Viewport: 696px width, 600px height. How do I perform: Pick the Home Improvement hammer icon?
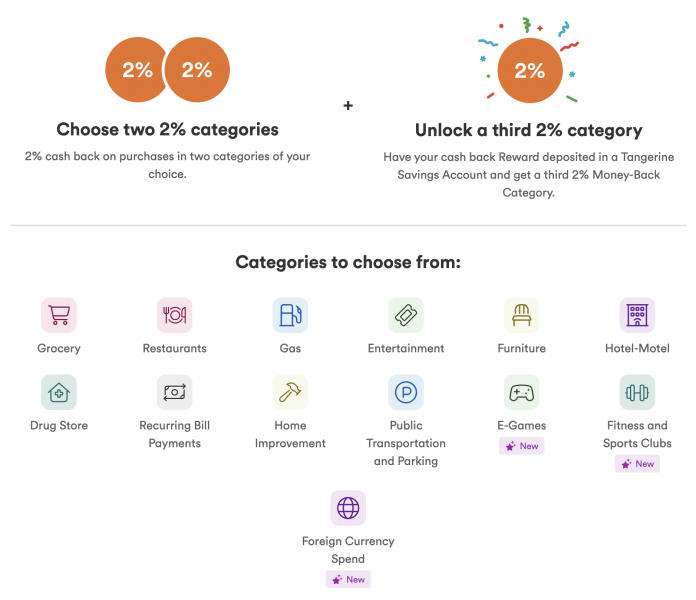(290, 392)
